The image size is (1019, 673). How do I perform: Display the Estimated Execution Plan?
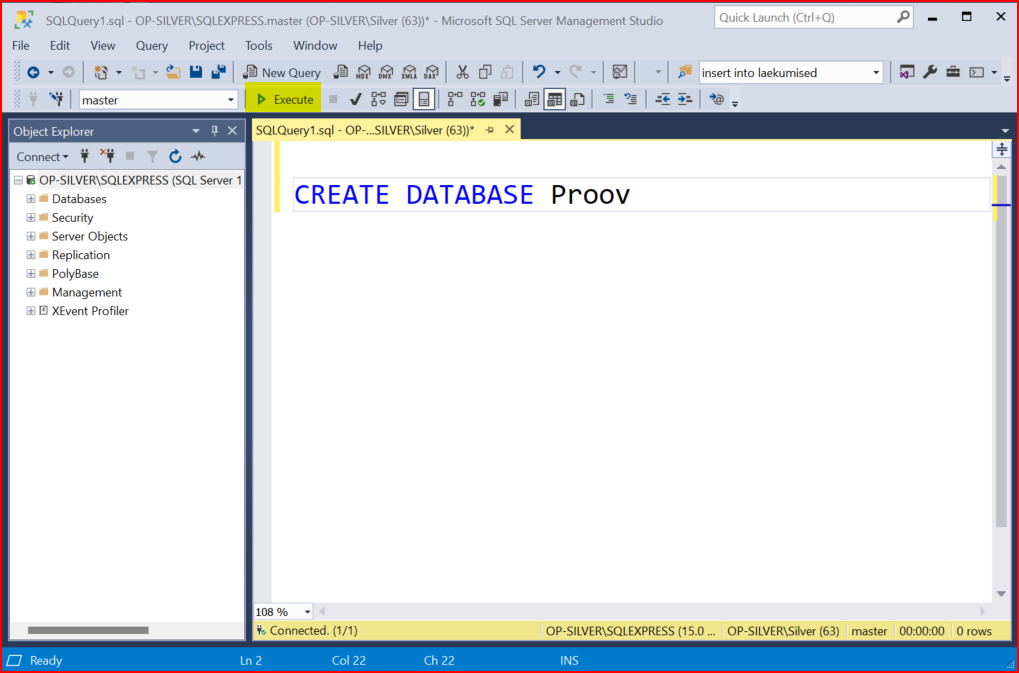click(378, 99)
